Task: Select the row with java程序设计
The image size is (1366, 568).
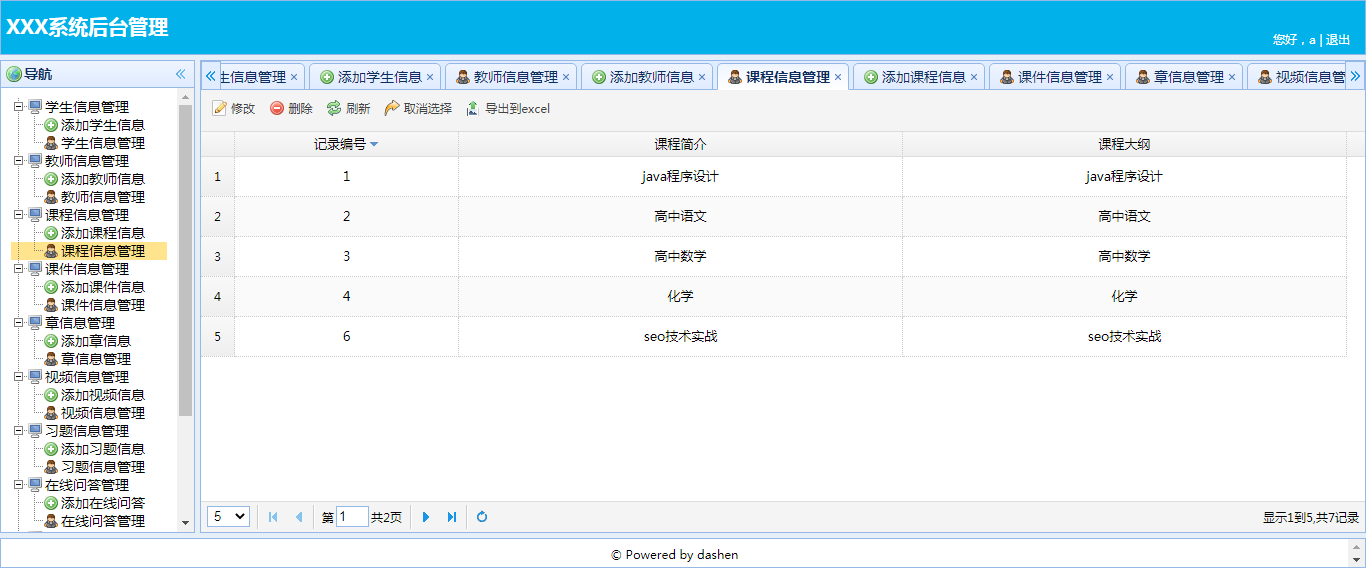Action: click(680, 177)
